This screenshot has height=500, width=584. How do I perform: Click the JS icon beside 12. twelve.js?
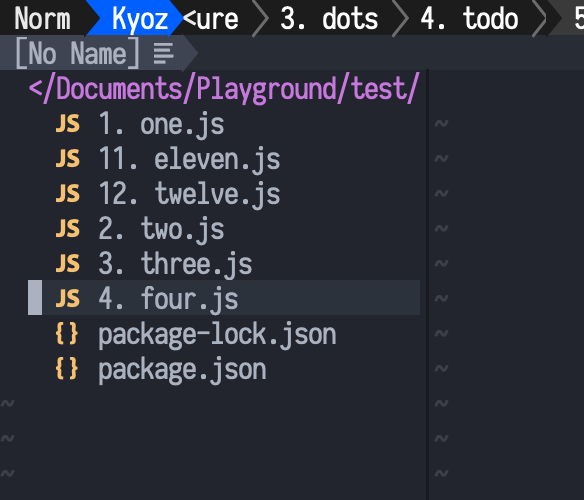(67, 193)
